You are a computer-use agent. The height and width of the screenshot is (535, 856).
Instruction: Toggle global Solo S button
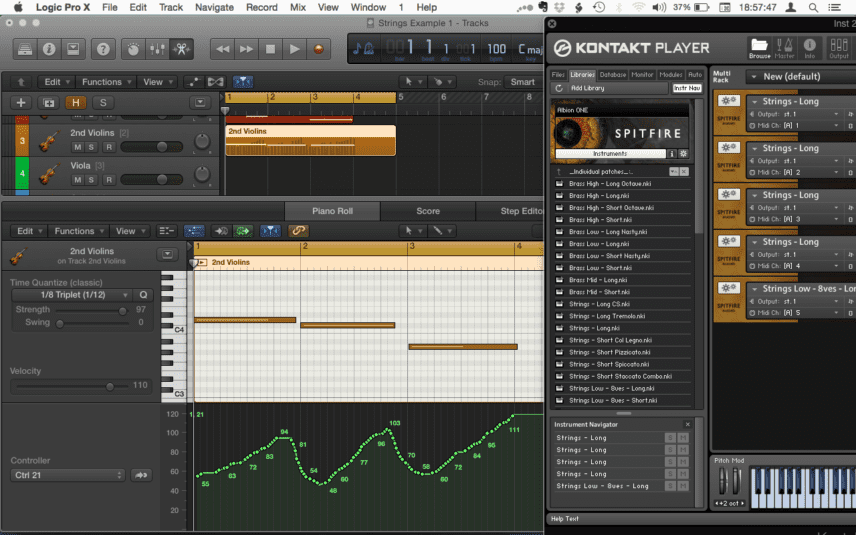point(103,102)
